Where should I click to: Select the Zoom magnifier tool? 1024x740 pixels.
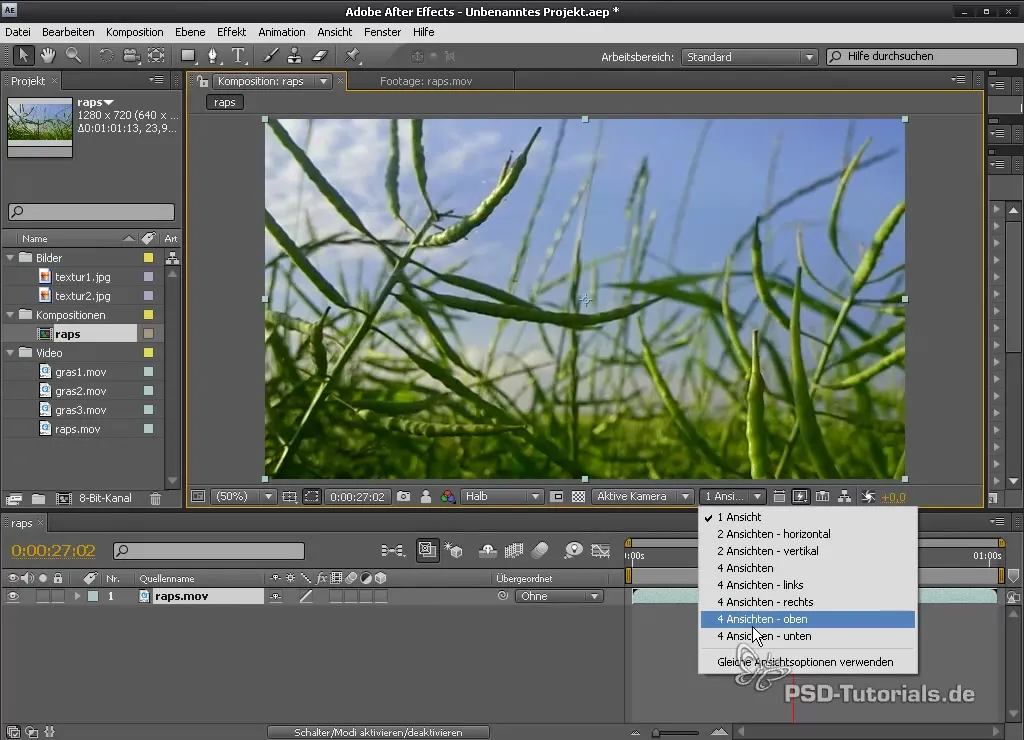coord(73,56)
